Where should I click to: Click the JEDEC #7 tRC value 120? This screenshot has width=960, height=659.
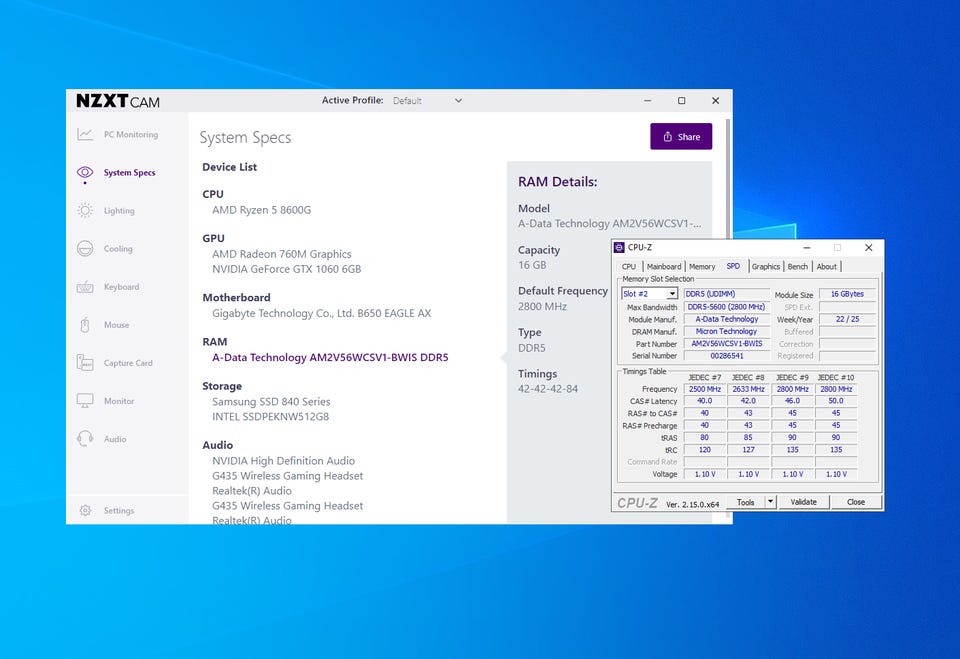705,450
